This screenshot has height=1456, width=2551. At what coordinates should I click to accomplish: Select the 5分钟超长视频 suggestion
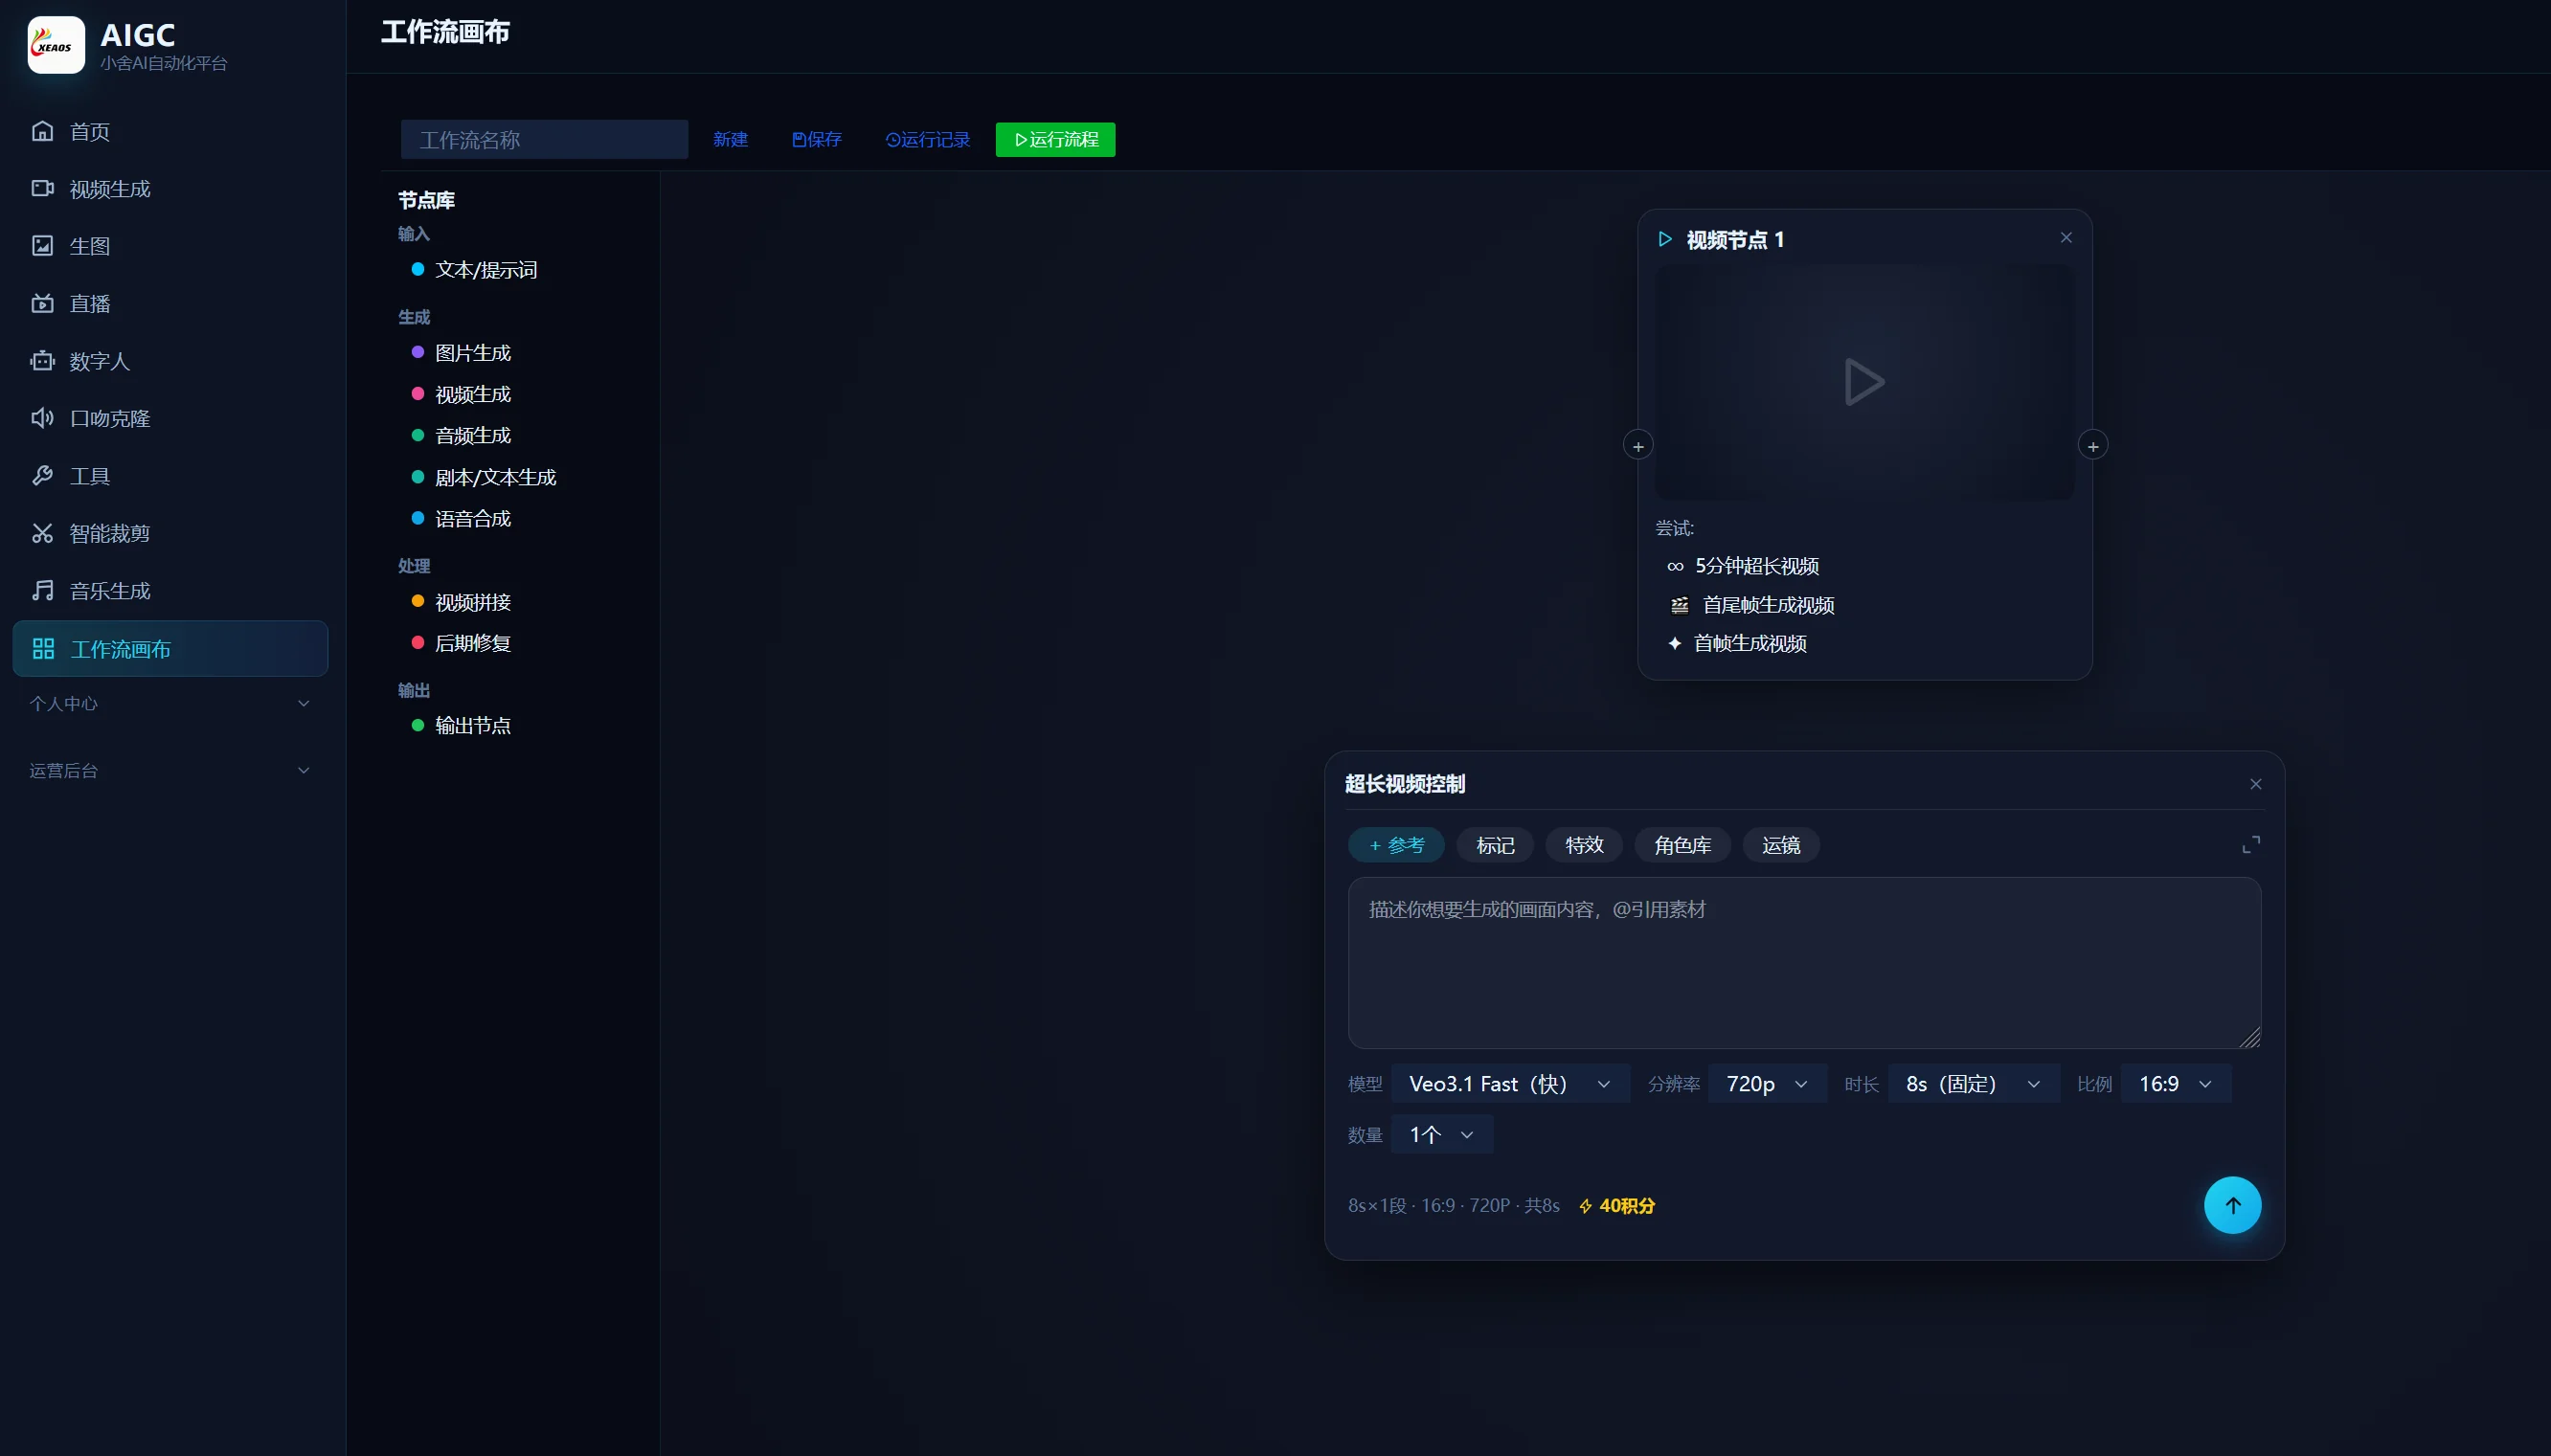click(1742, 566)
